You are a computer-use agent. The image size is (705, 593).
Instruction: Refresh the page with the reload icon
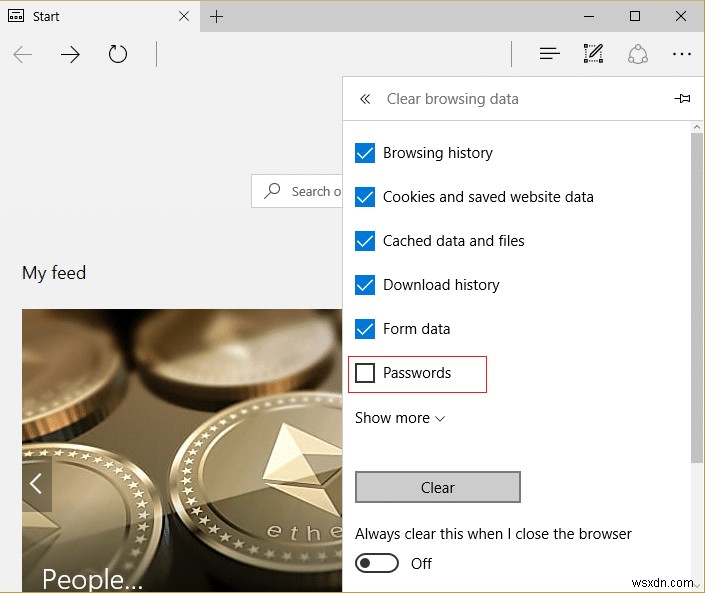pos(118,54)
